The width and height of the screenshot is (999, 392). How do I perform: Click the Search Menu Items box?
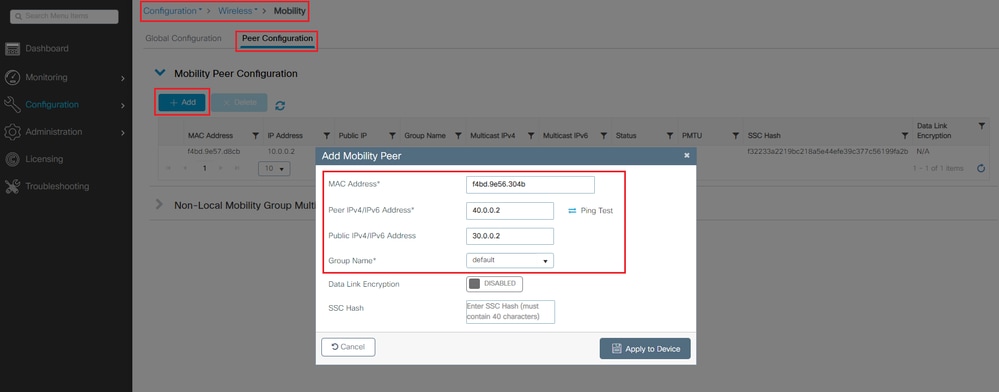65,16
